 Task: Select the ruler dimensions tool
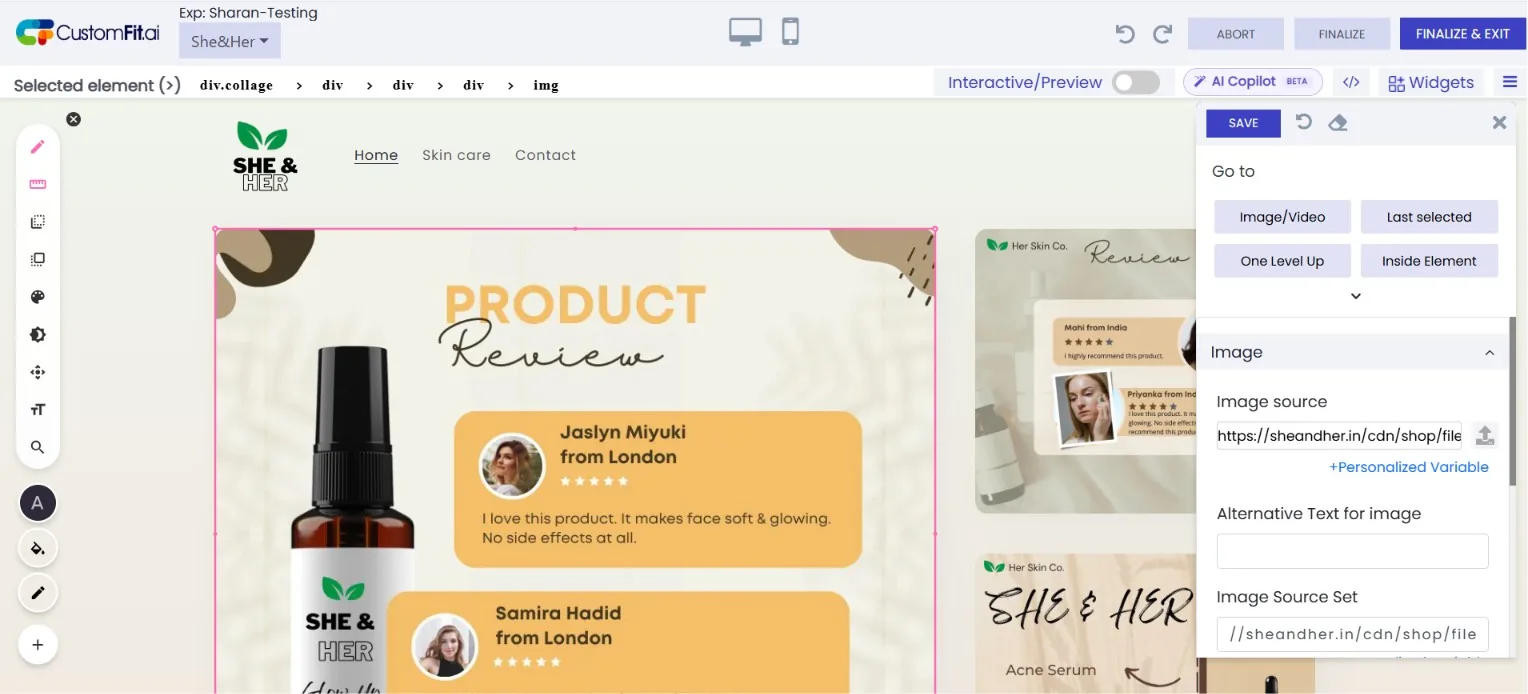point(38,184)
